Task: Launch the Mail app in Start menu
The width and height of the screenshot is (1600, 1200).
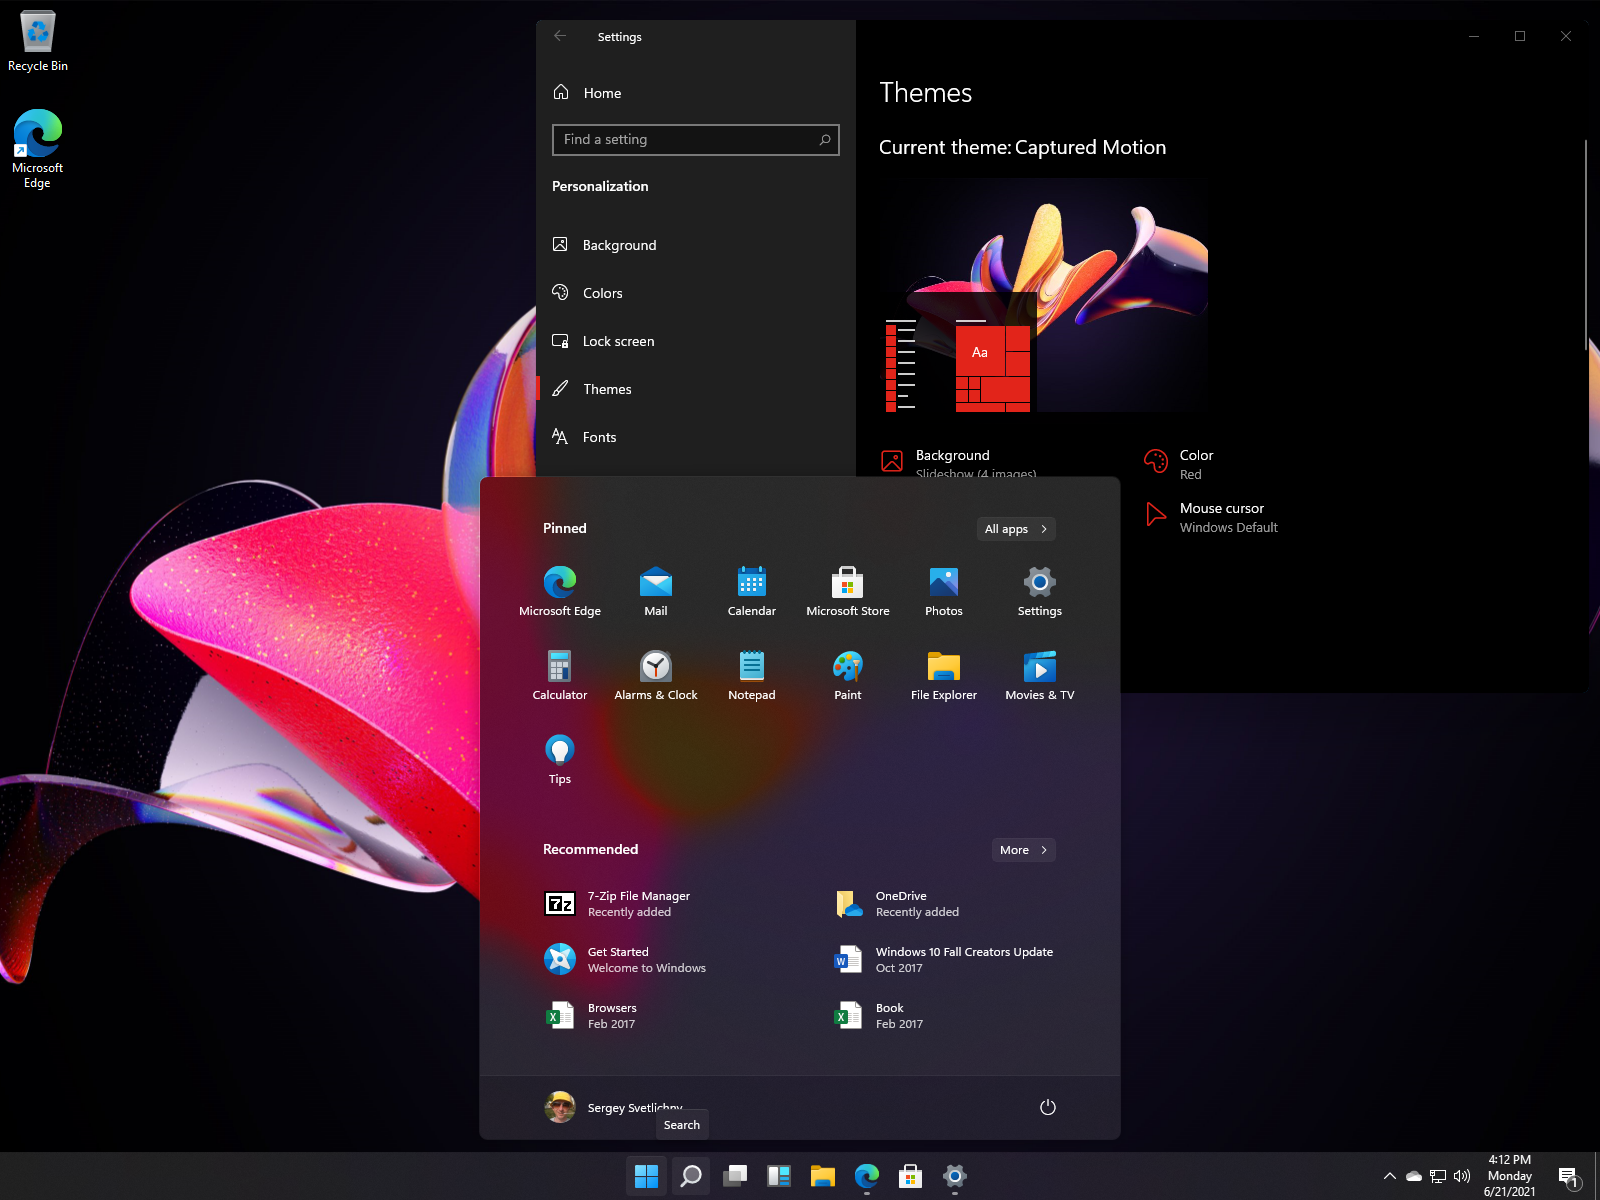Action: coord(656,591)
